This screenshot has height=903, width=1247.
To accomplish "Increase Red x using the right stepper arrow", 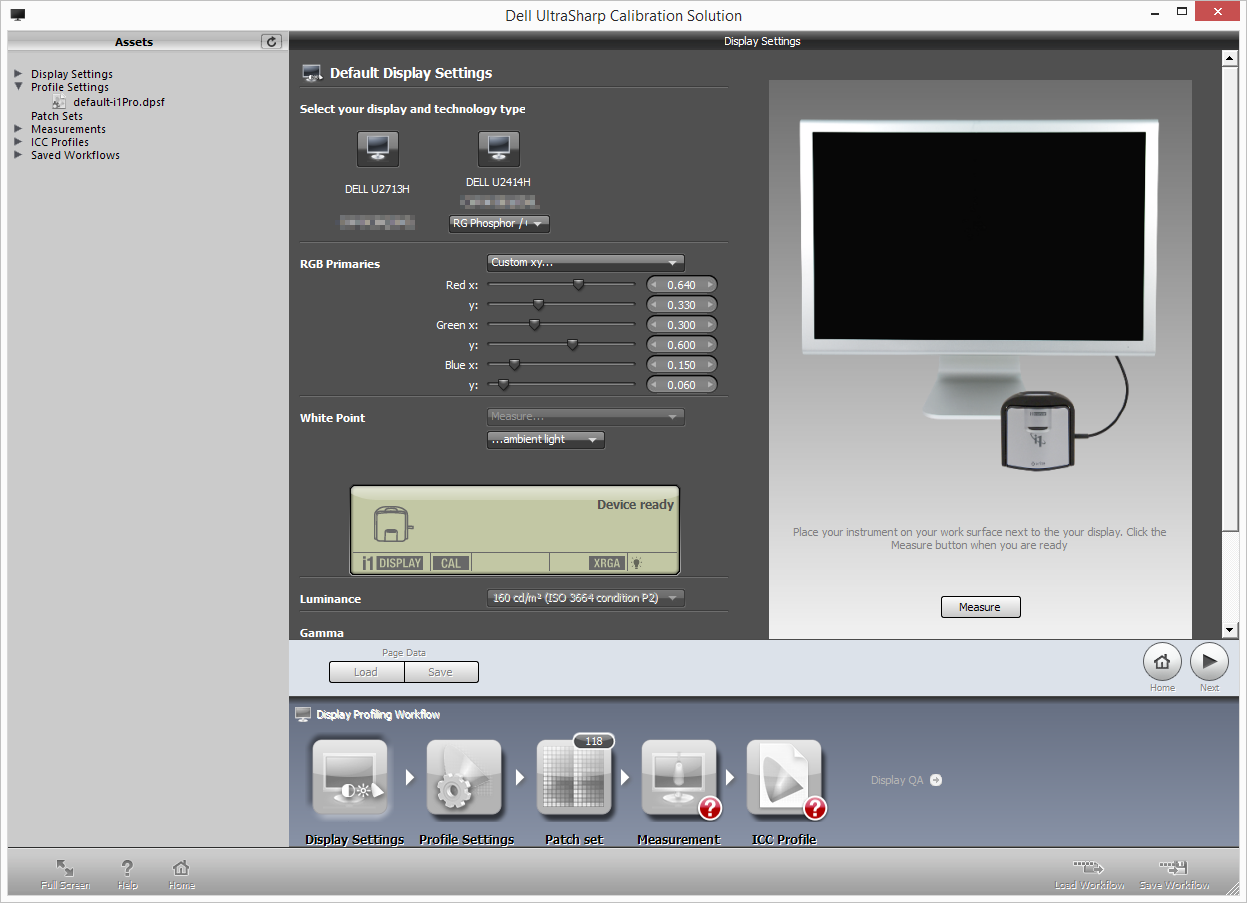I will pyautogui.click(x=710, y=285).
